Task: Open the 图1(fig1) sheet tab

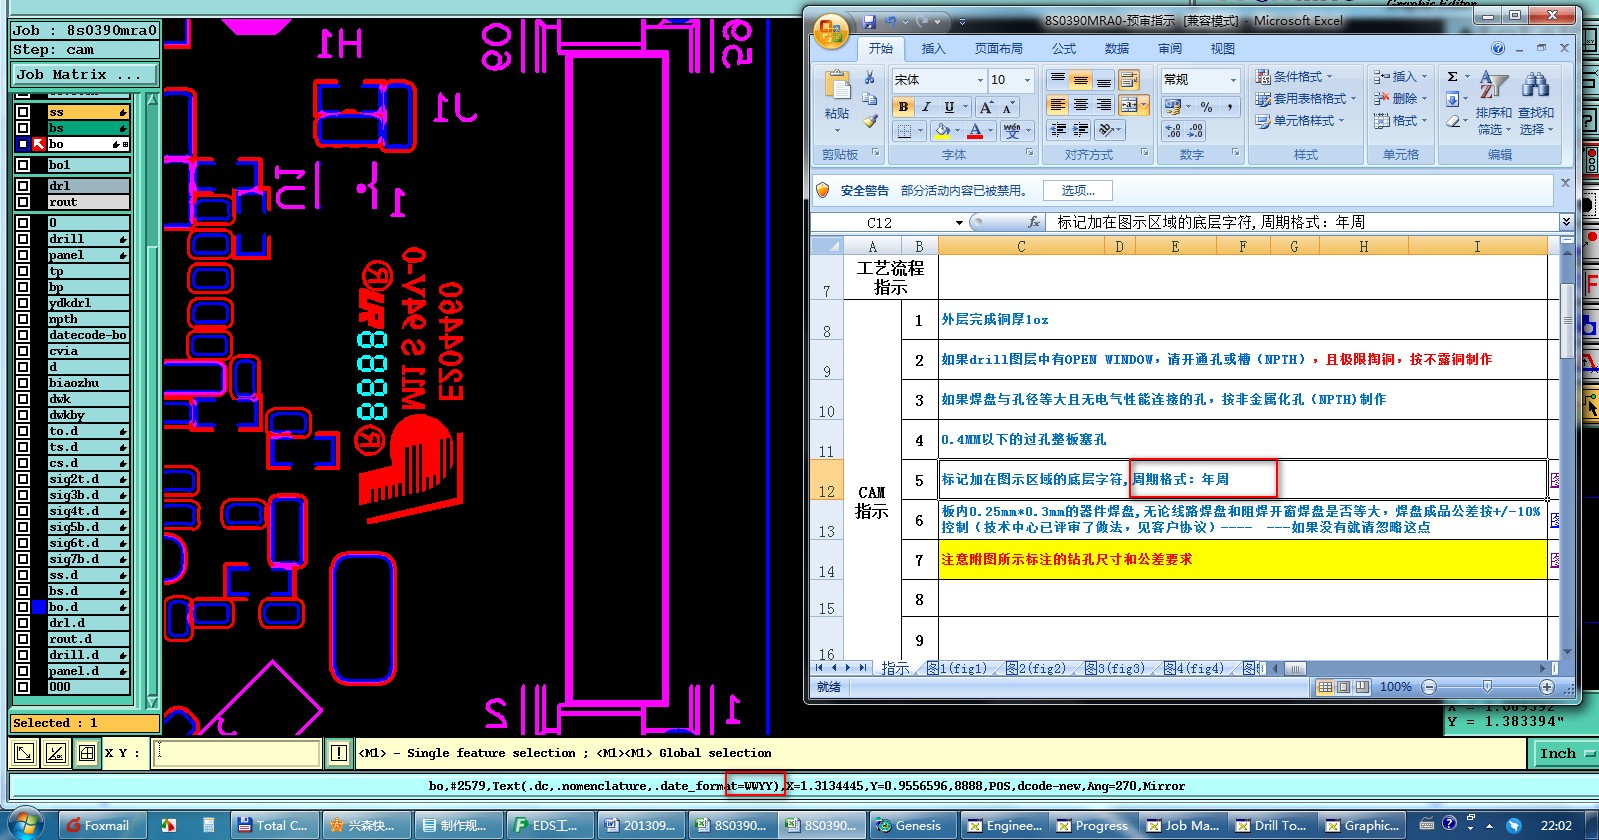Action: pyautogui.click(x=957, y=669)
